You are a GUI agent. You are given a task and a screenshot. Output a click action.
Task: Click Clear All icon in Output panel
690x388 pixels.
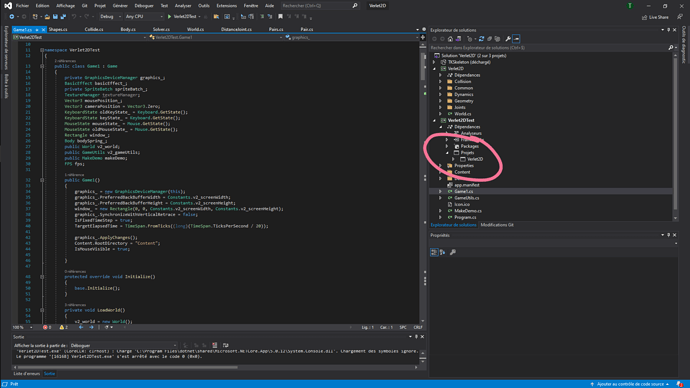(x=215, y=345)
